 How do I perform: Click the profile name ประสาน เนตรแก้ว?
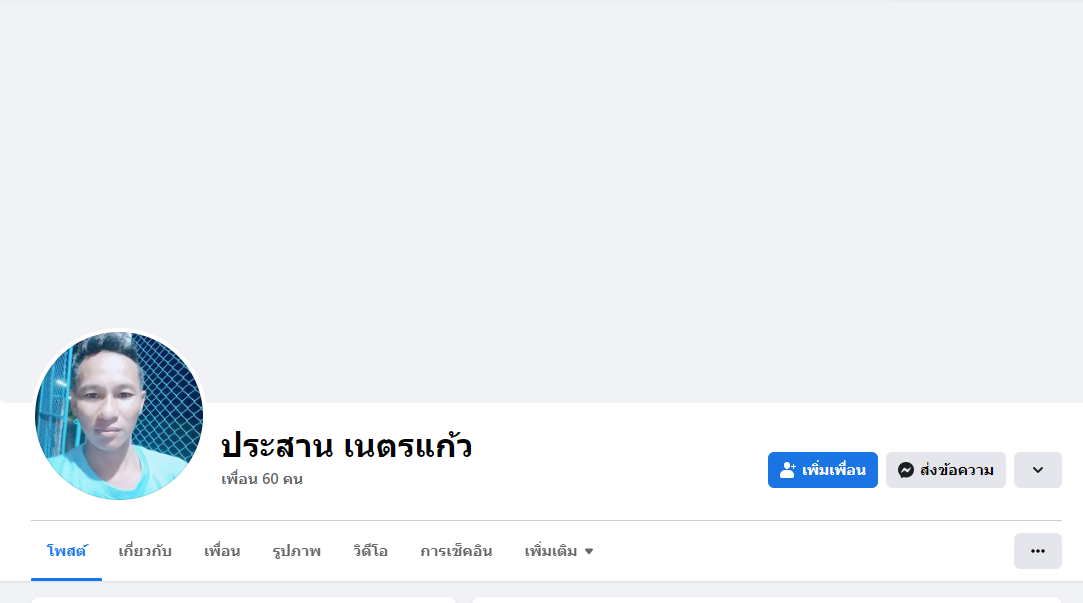click(346, 445)
